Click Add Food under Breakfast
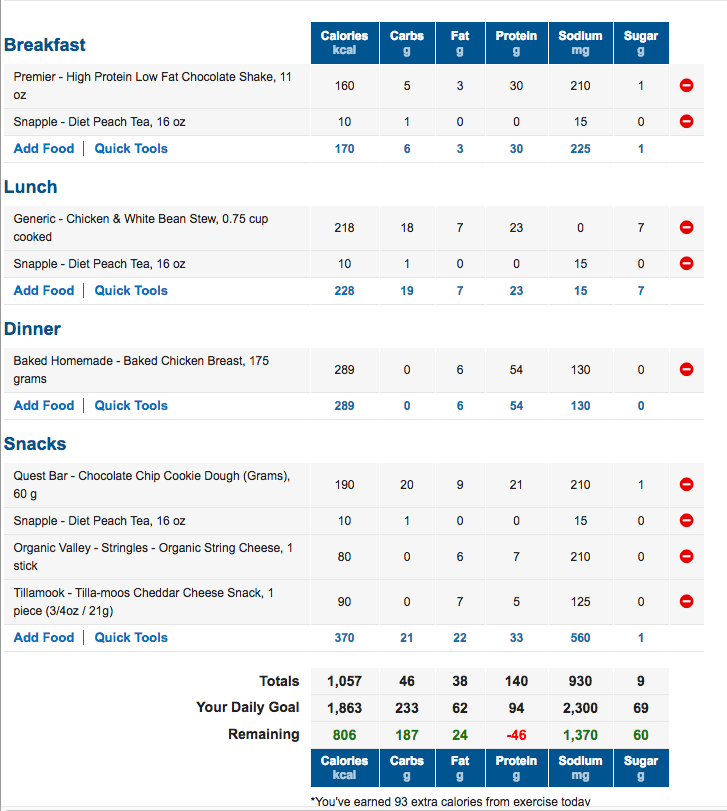Screen dimensions: 727x811 [x=44, y=148]
